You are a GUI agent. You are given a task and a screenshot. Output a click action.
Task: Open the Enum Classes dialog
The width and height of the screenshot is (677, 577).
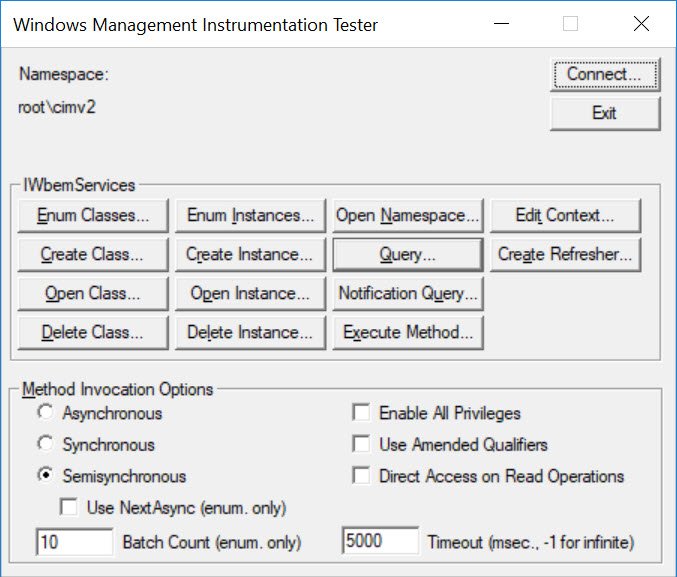click(x=93, y=215)
